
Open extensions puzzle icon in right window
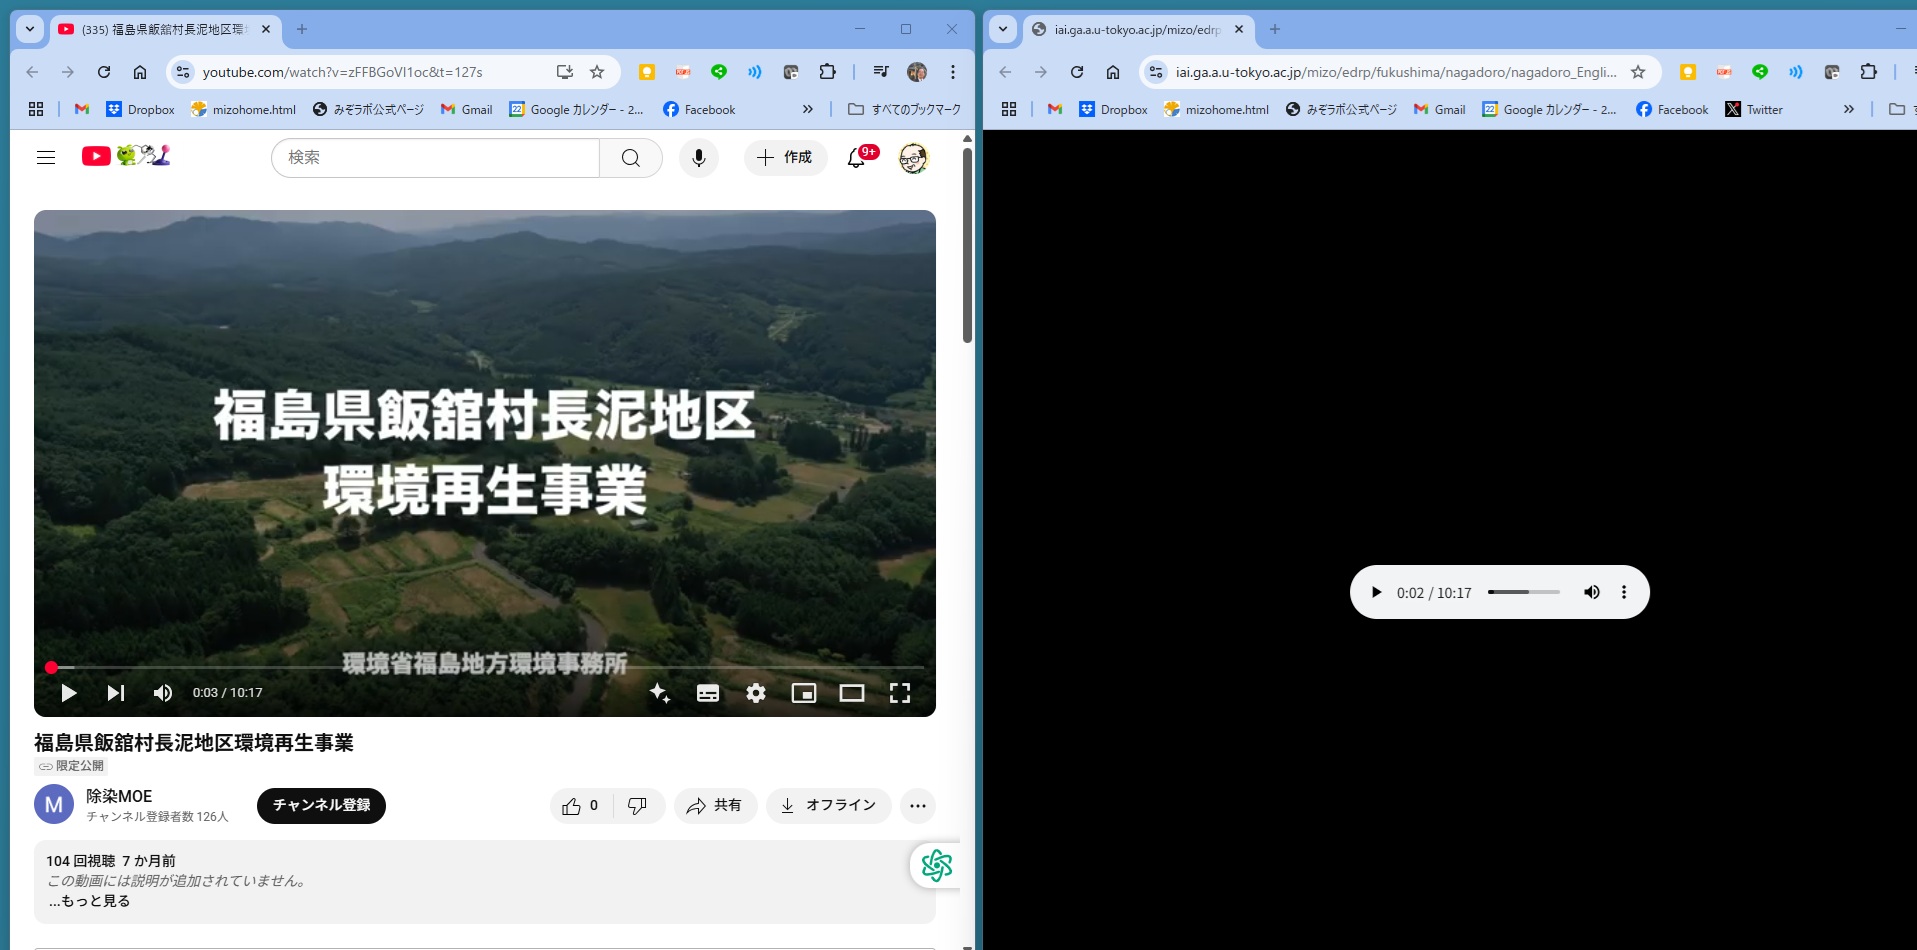[1868, 72]
